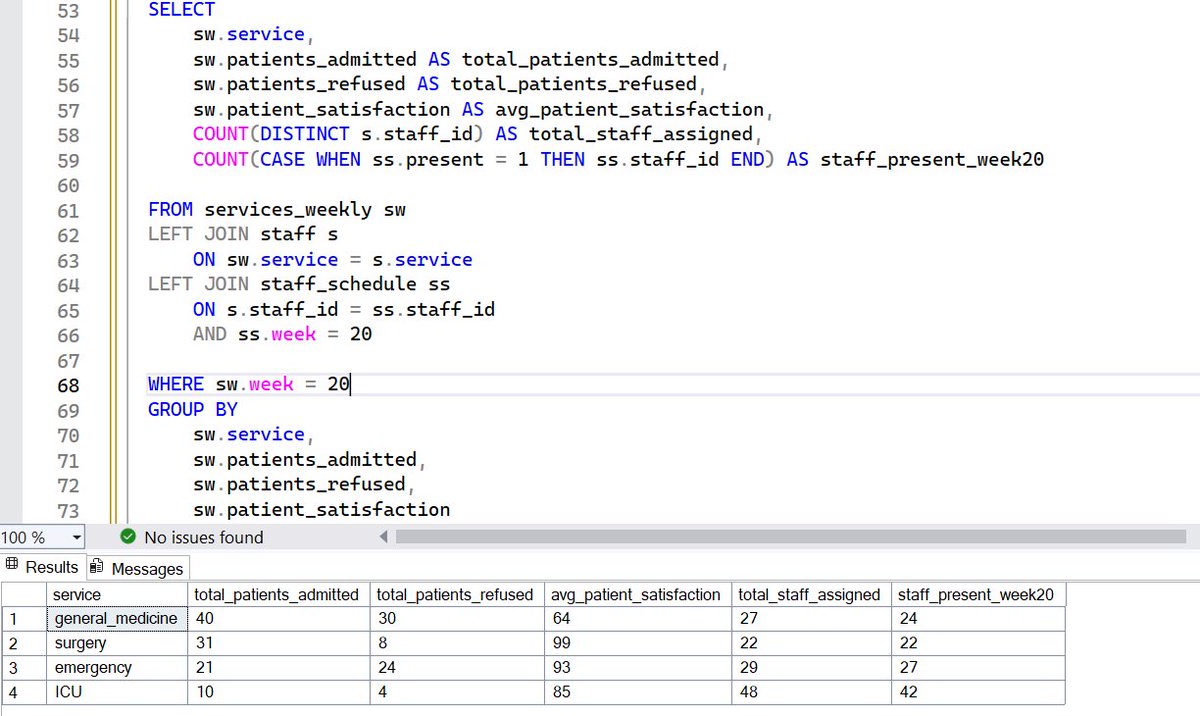The height and width of the screenshot is (716, 1200).
Task: Click staff assigned value 22 for surgery
Action: tap(811, 643)
